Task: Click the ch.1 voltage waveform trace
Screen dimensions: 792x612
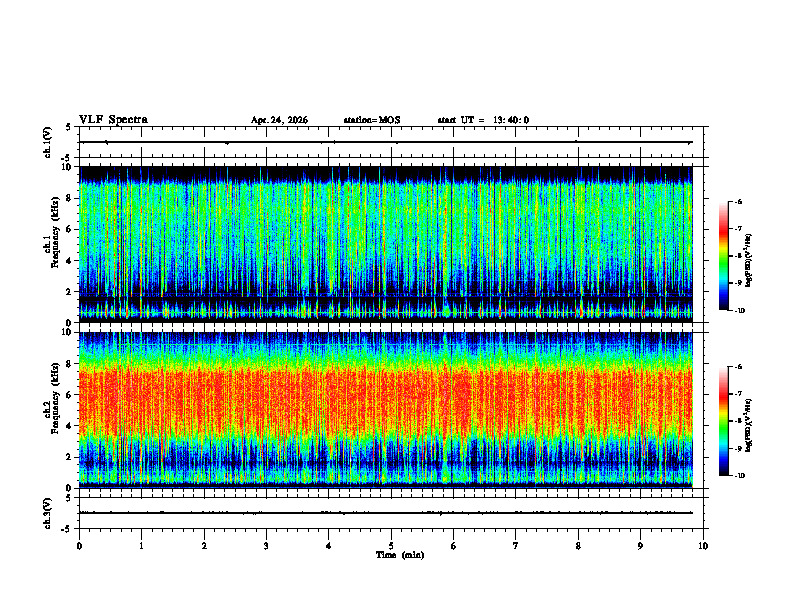Action: tap(386, 142)
